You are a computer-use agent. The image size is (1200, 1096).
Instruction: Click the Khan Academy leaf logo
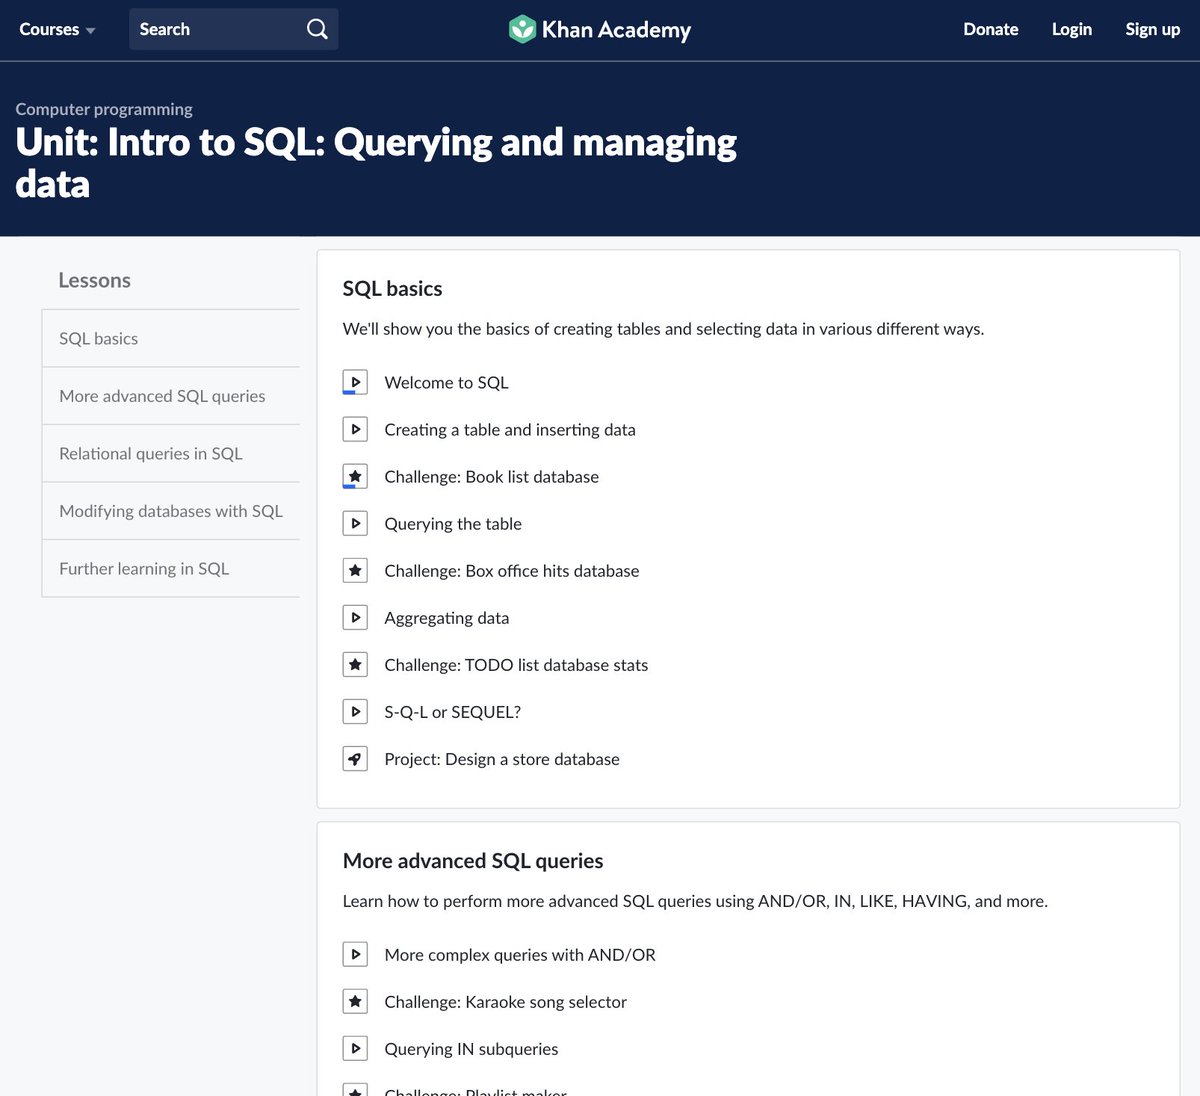pyautogui.click(x=522, y=29)
